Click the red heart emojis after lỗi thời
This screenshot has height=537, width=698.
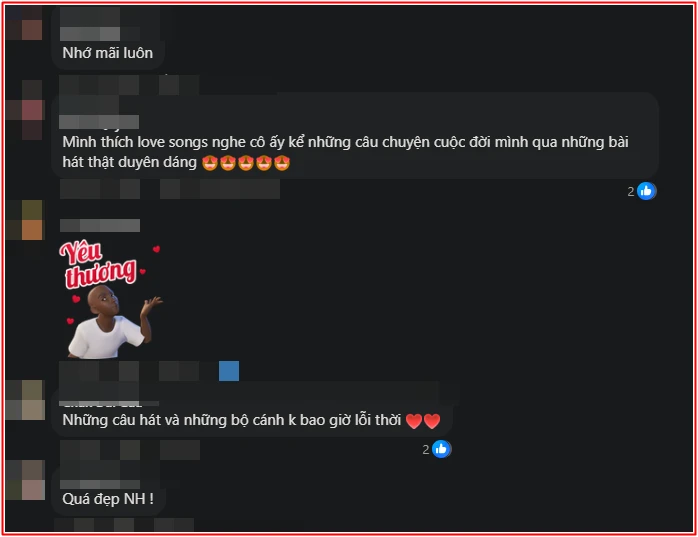[x=423, y=421]
